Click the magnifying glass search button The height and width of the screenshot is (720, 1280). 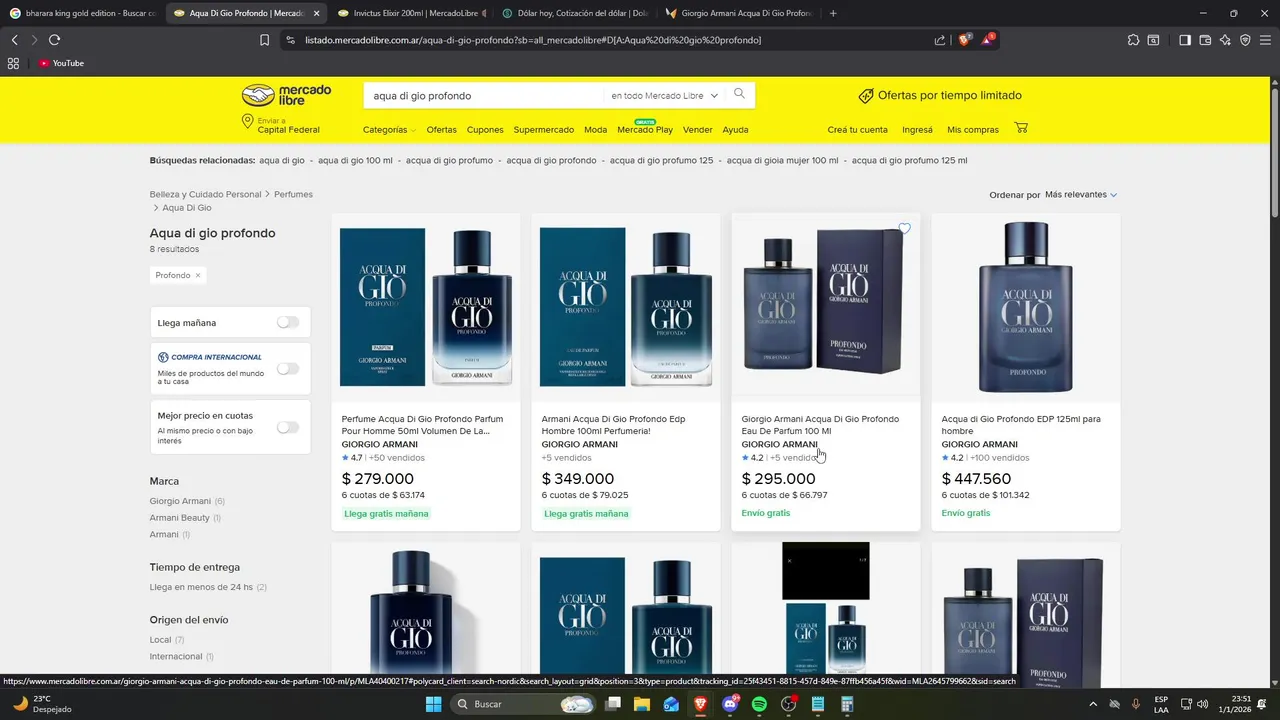[739, 95]
